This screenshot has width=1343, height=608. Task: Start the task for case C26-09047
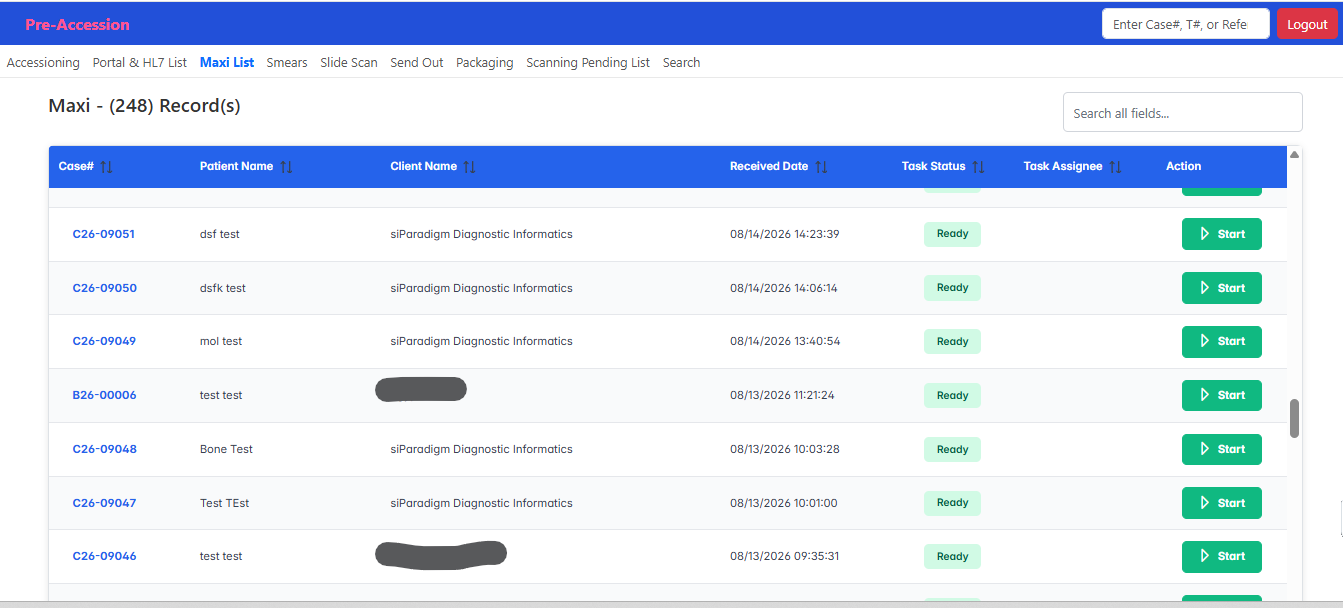(x=1221, y=503)
